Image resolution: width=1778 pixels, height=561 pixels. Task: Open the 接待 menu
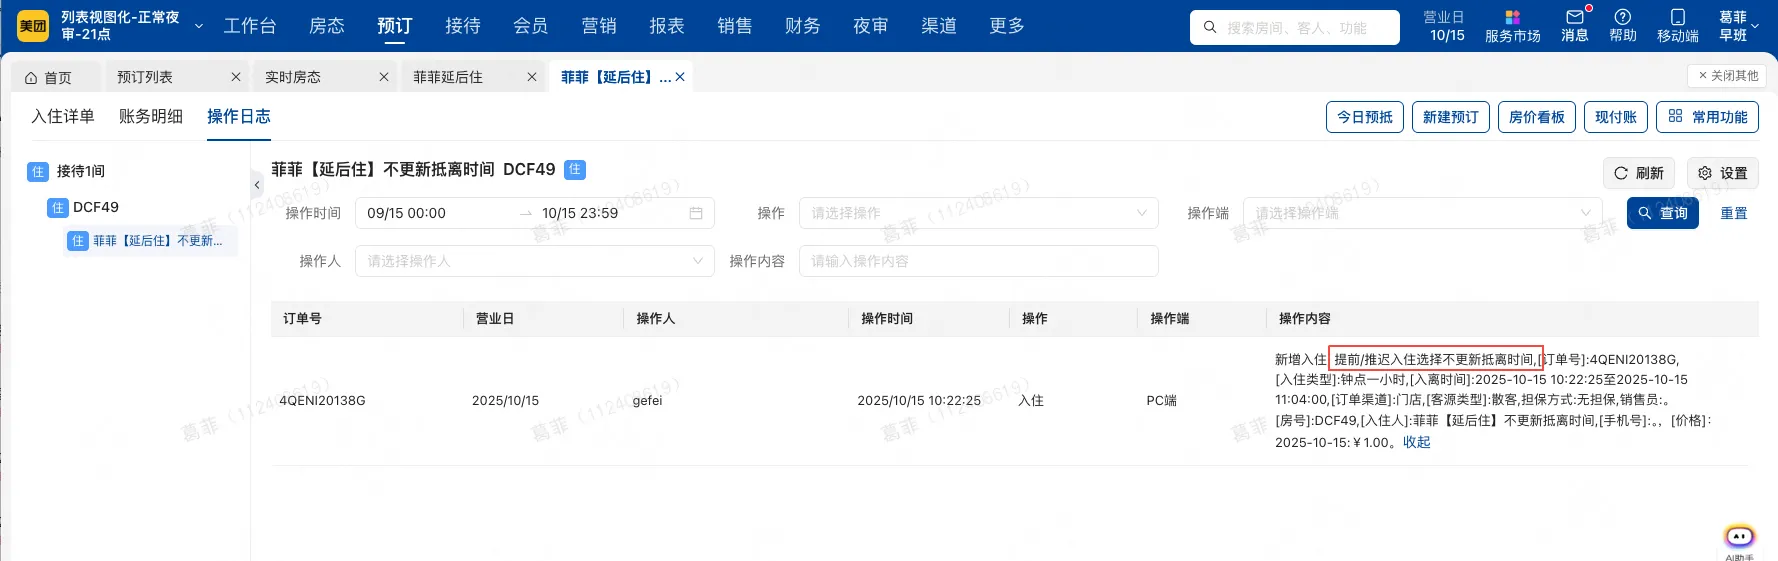coord(463,26)
